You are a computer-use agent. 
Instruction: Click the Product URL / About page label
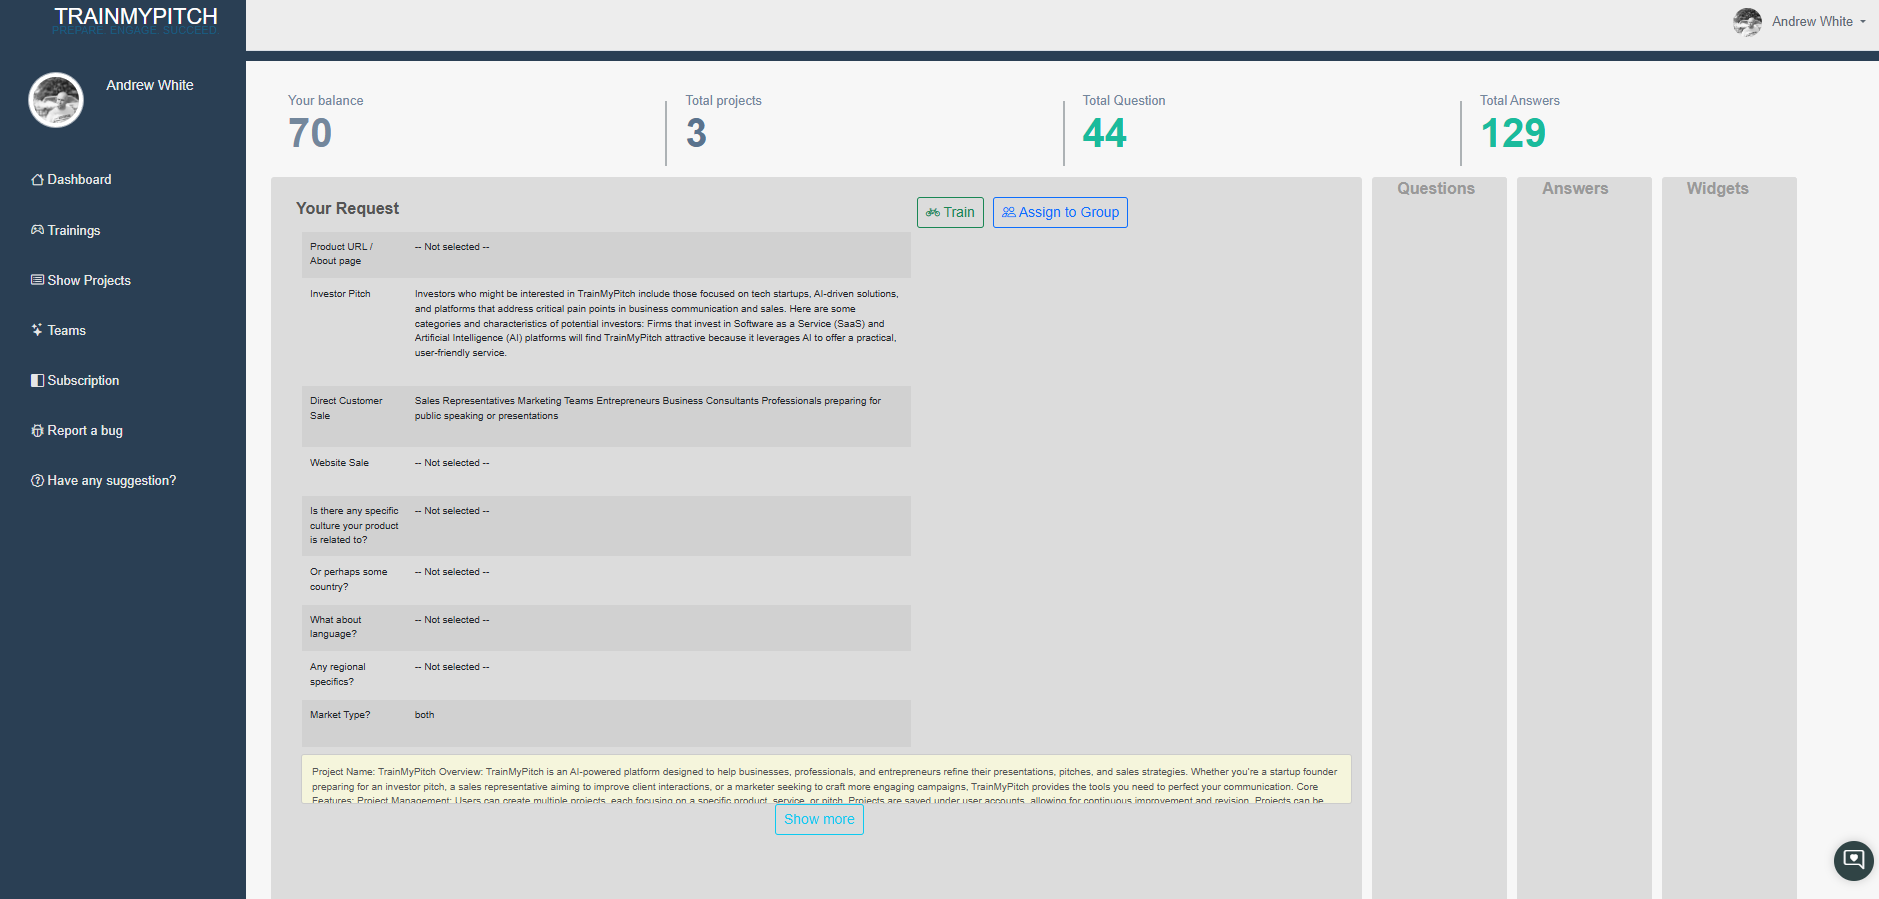pos(341,254)
